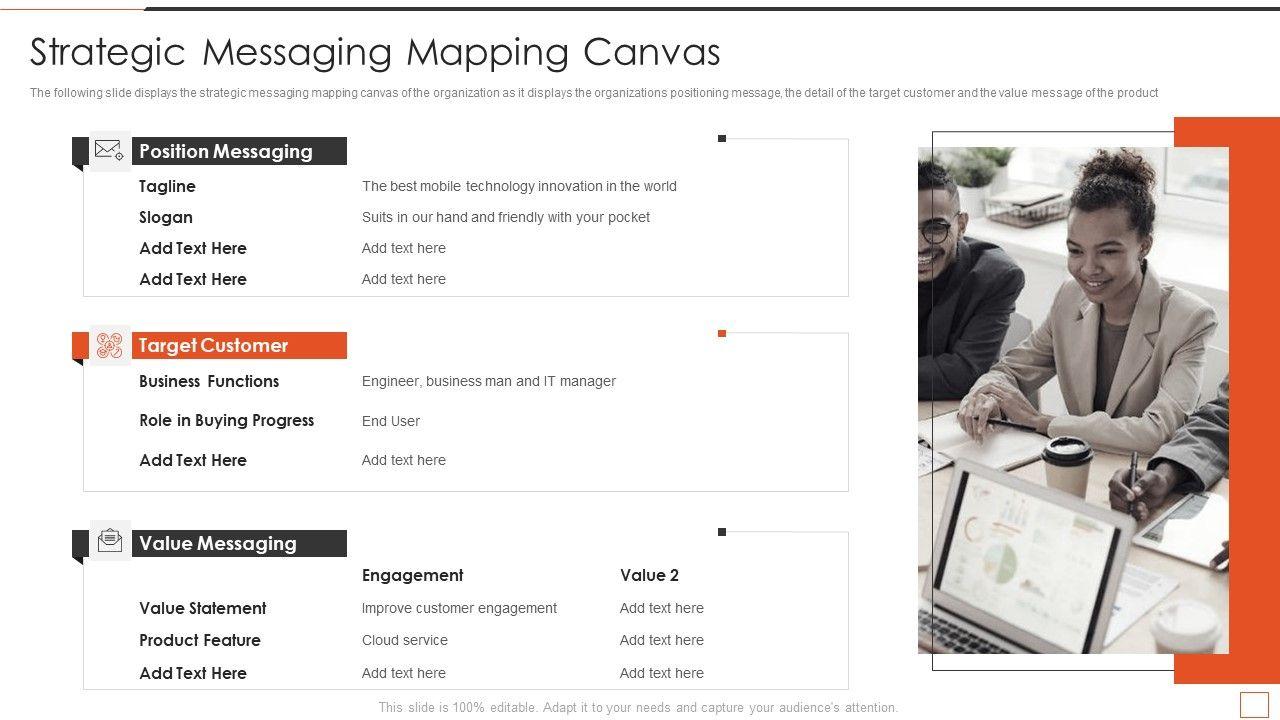This screenshot has width=1280, height=720.
Task: Click small orange square marker above Target Customer box
Action: coord(722,334)
